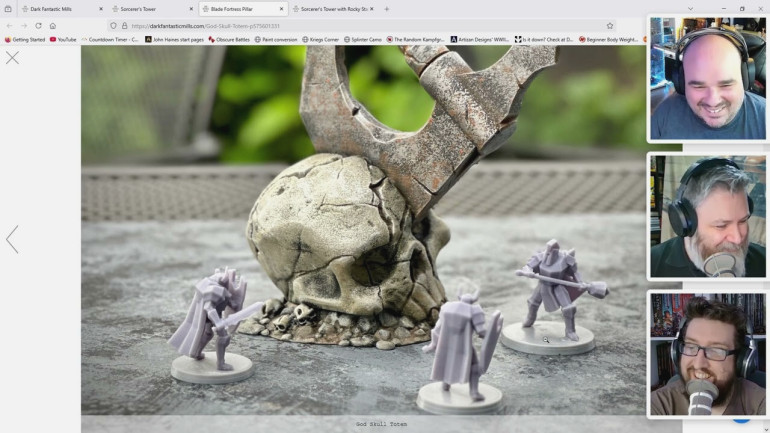Open the Paint conversion bookmark

275,40
